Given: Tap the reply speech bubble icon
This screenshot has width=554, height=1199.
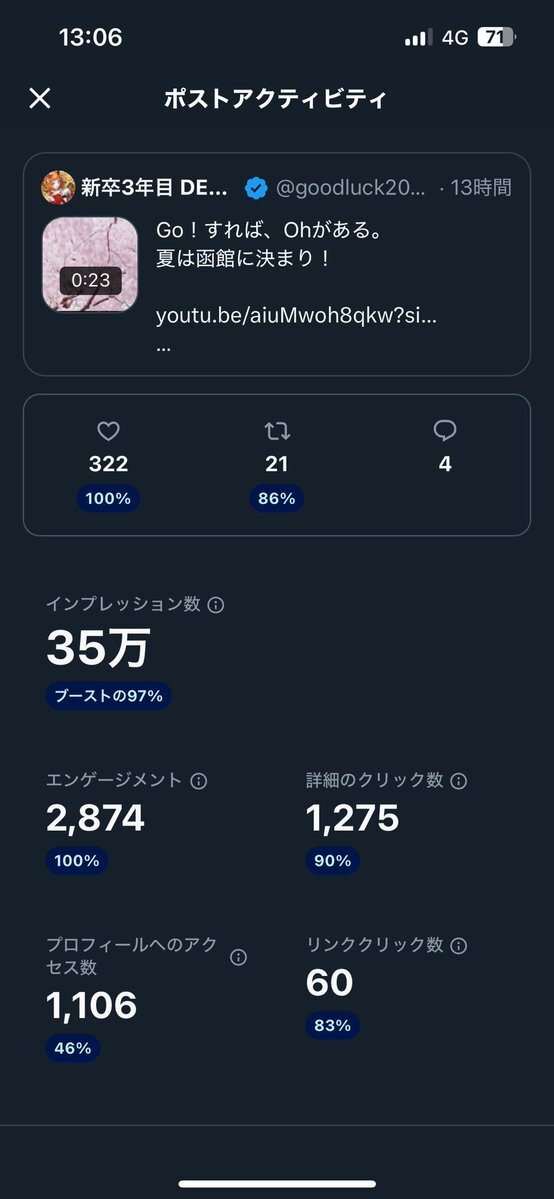Looking at the screenshot, I should tap(445, 431).
